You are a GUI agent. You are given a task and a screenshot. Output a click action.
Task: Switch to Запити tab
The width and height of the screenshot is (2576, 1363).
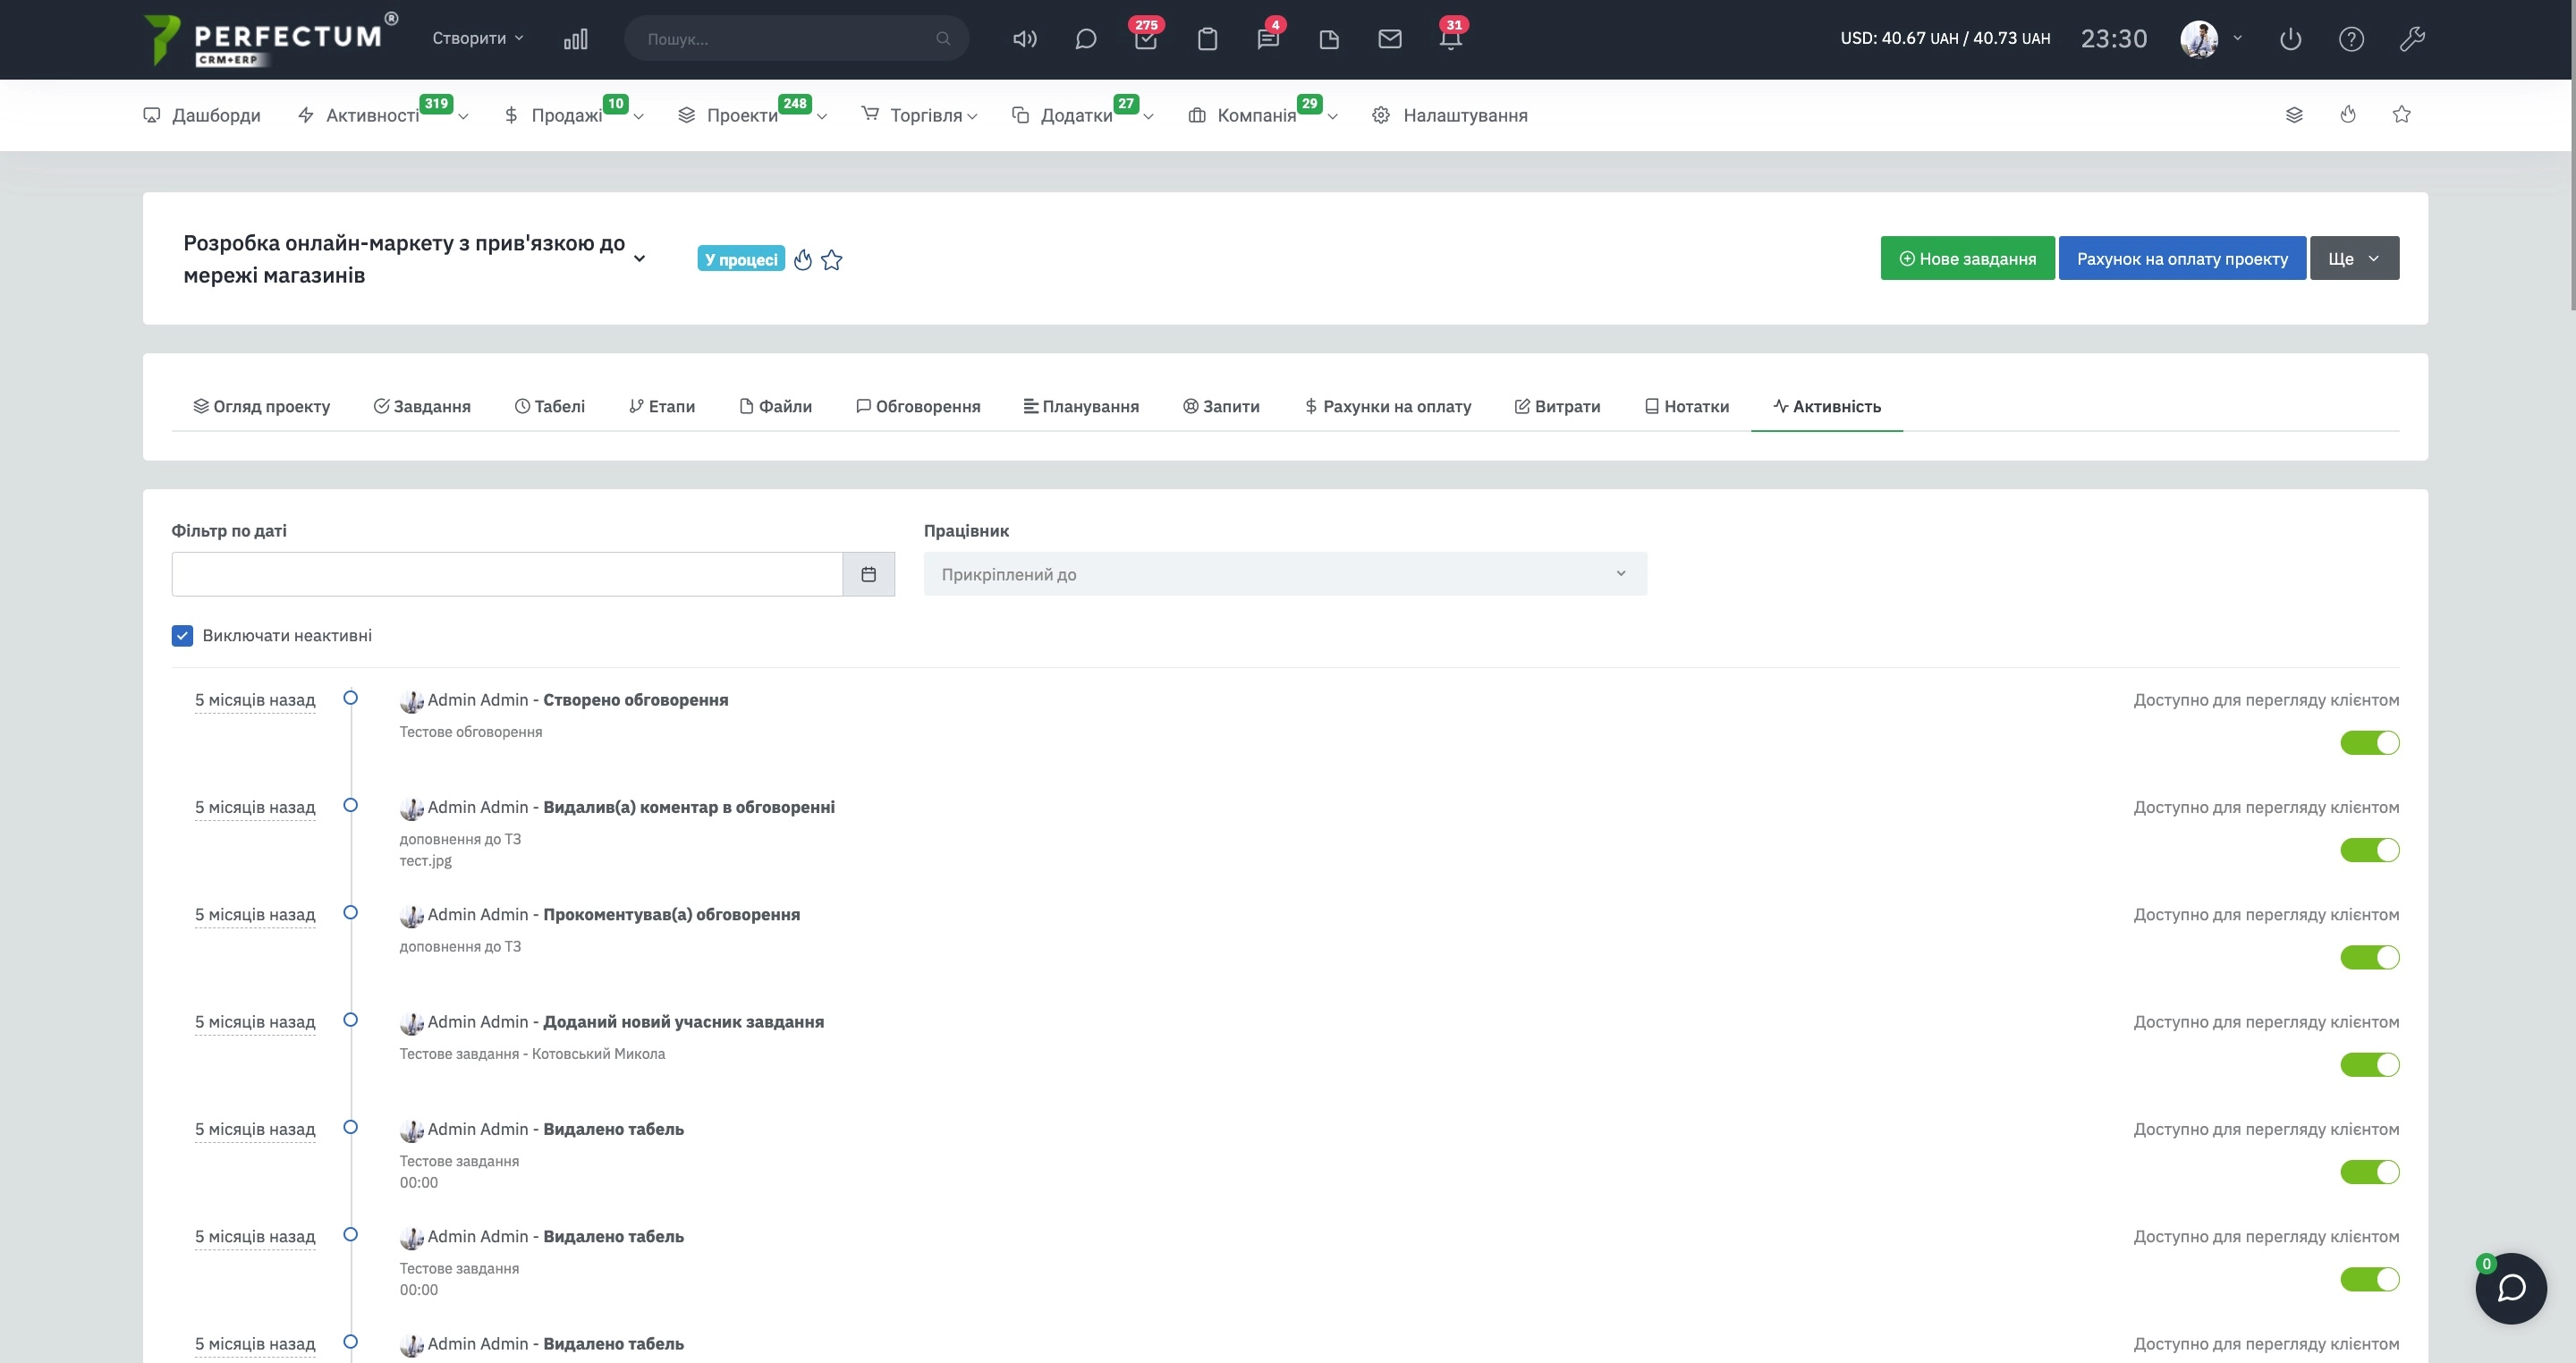[x=1221, y=406]
